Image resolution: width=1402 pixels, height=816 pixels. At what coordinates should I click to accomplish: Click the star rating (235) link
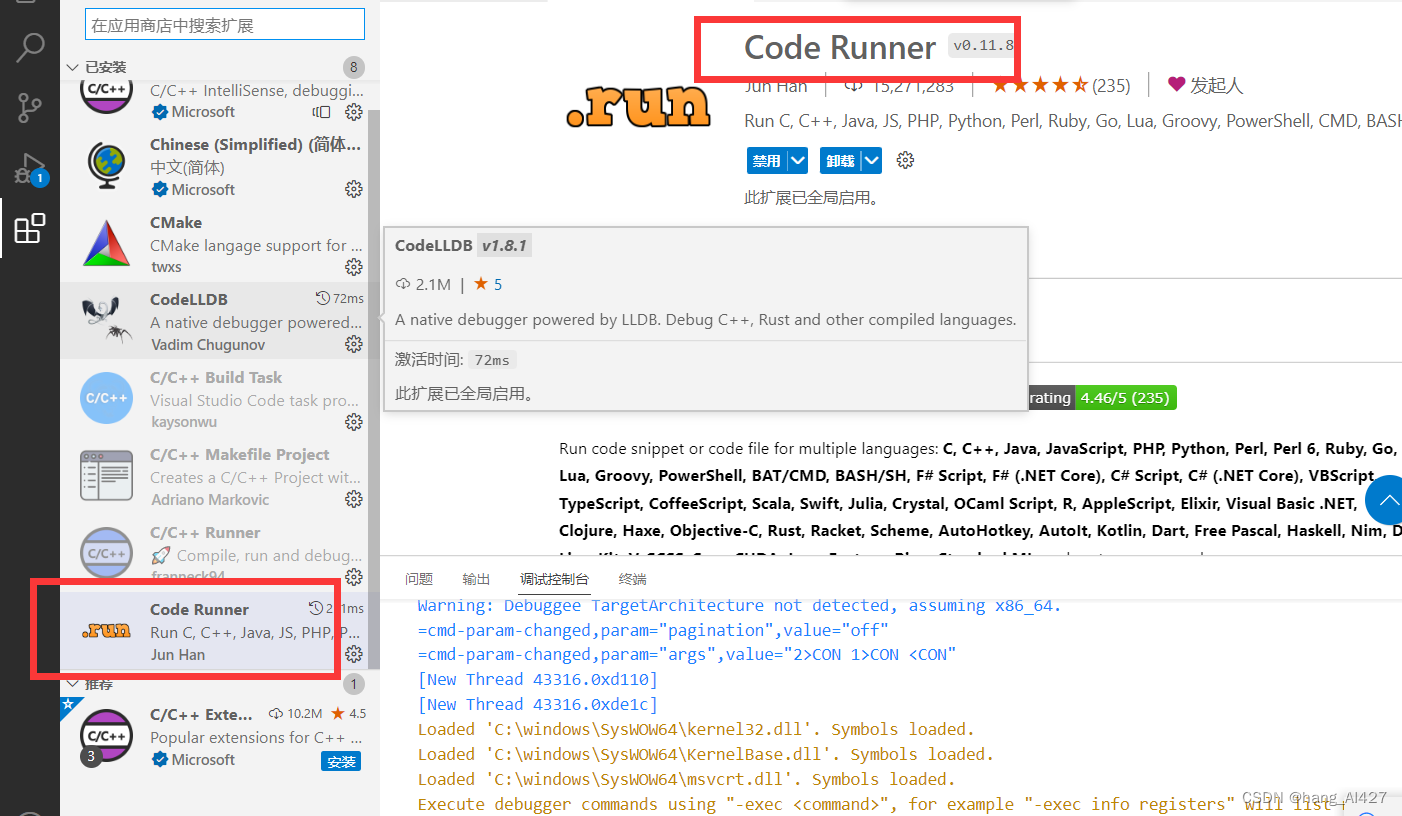1061,85
